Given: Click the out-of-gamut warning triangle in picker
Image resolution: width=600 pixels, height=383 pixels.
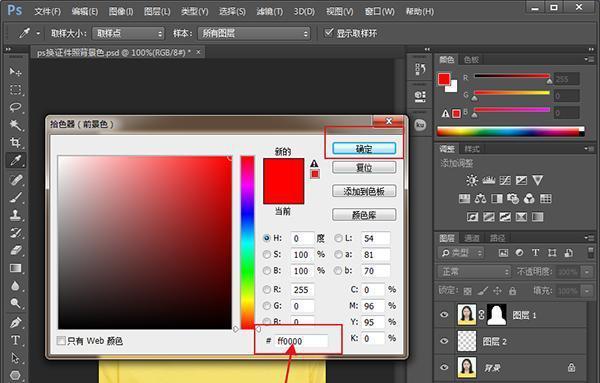Looking at the screenshot, I should (314, 163).
